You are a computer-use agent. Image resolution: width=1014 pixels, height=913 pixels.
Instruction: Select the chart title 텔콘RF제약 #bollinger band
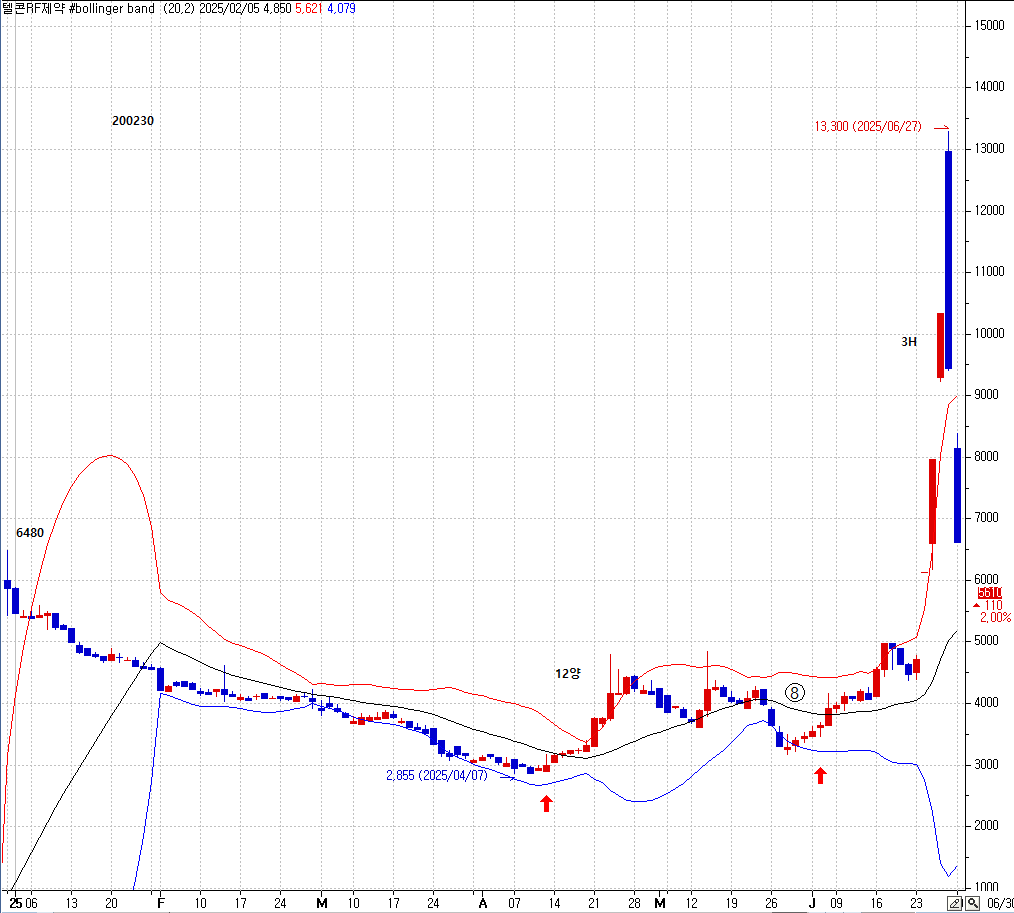(x=78, y=8)
